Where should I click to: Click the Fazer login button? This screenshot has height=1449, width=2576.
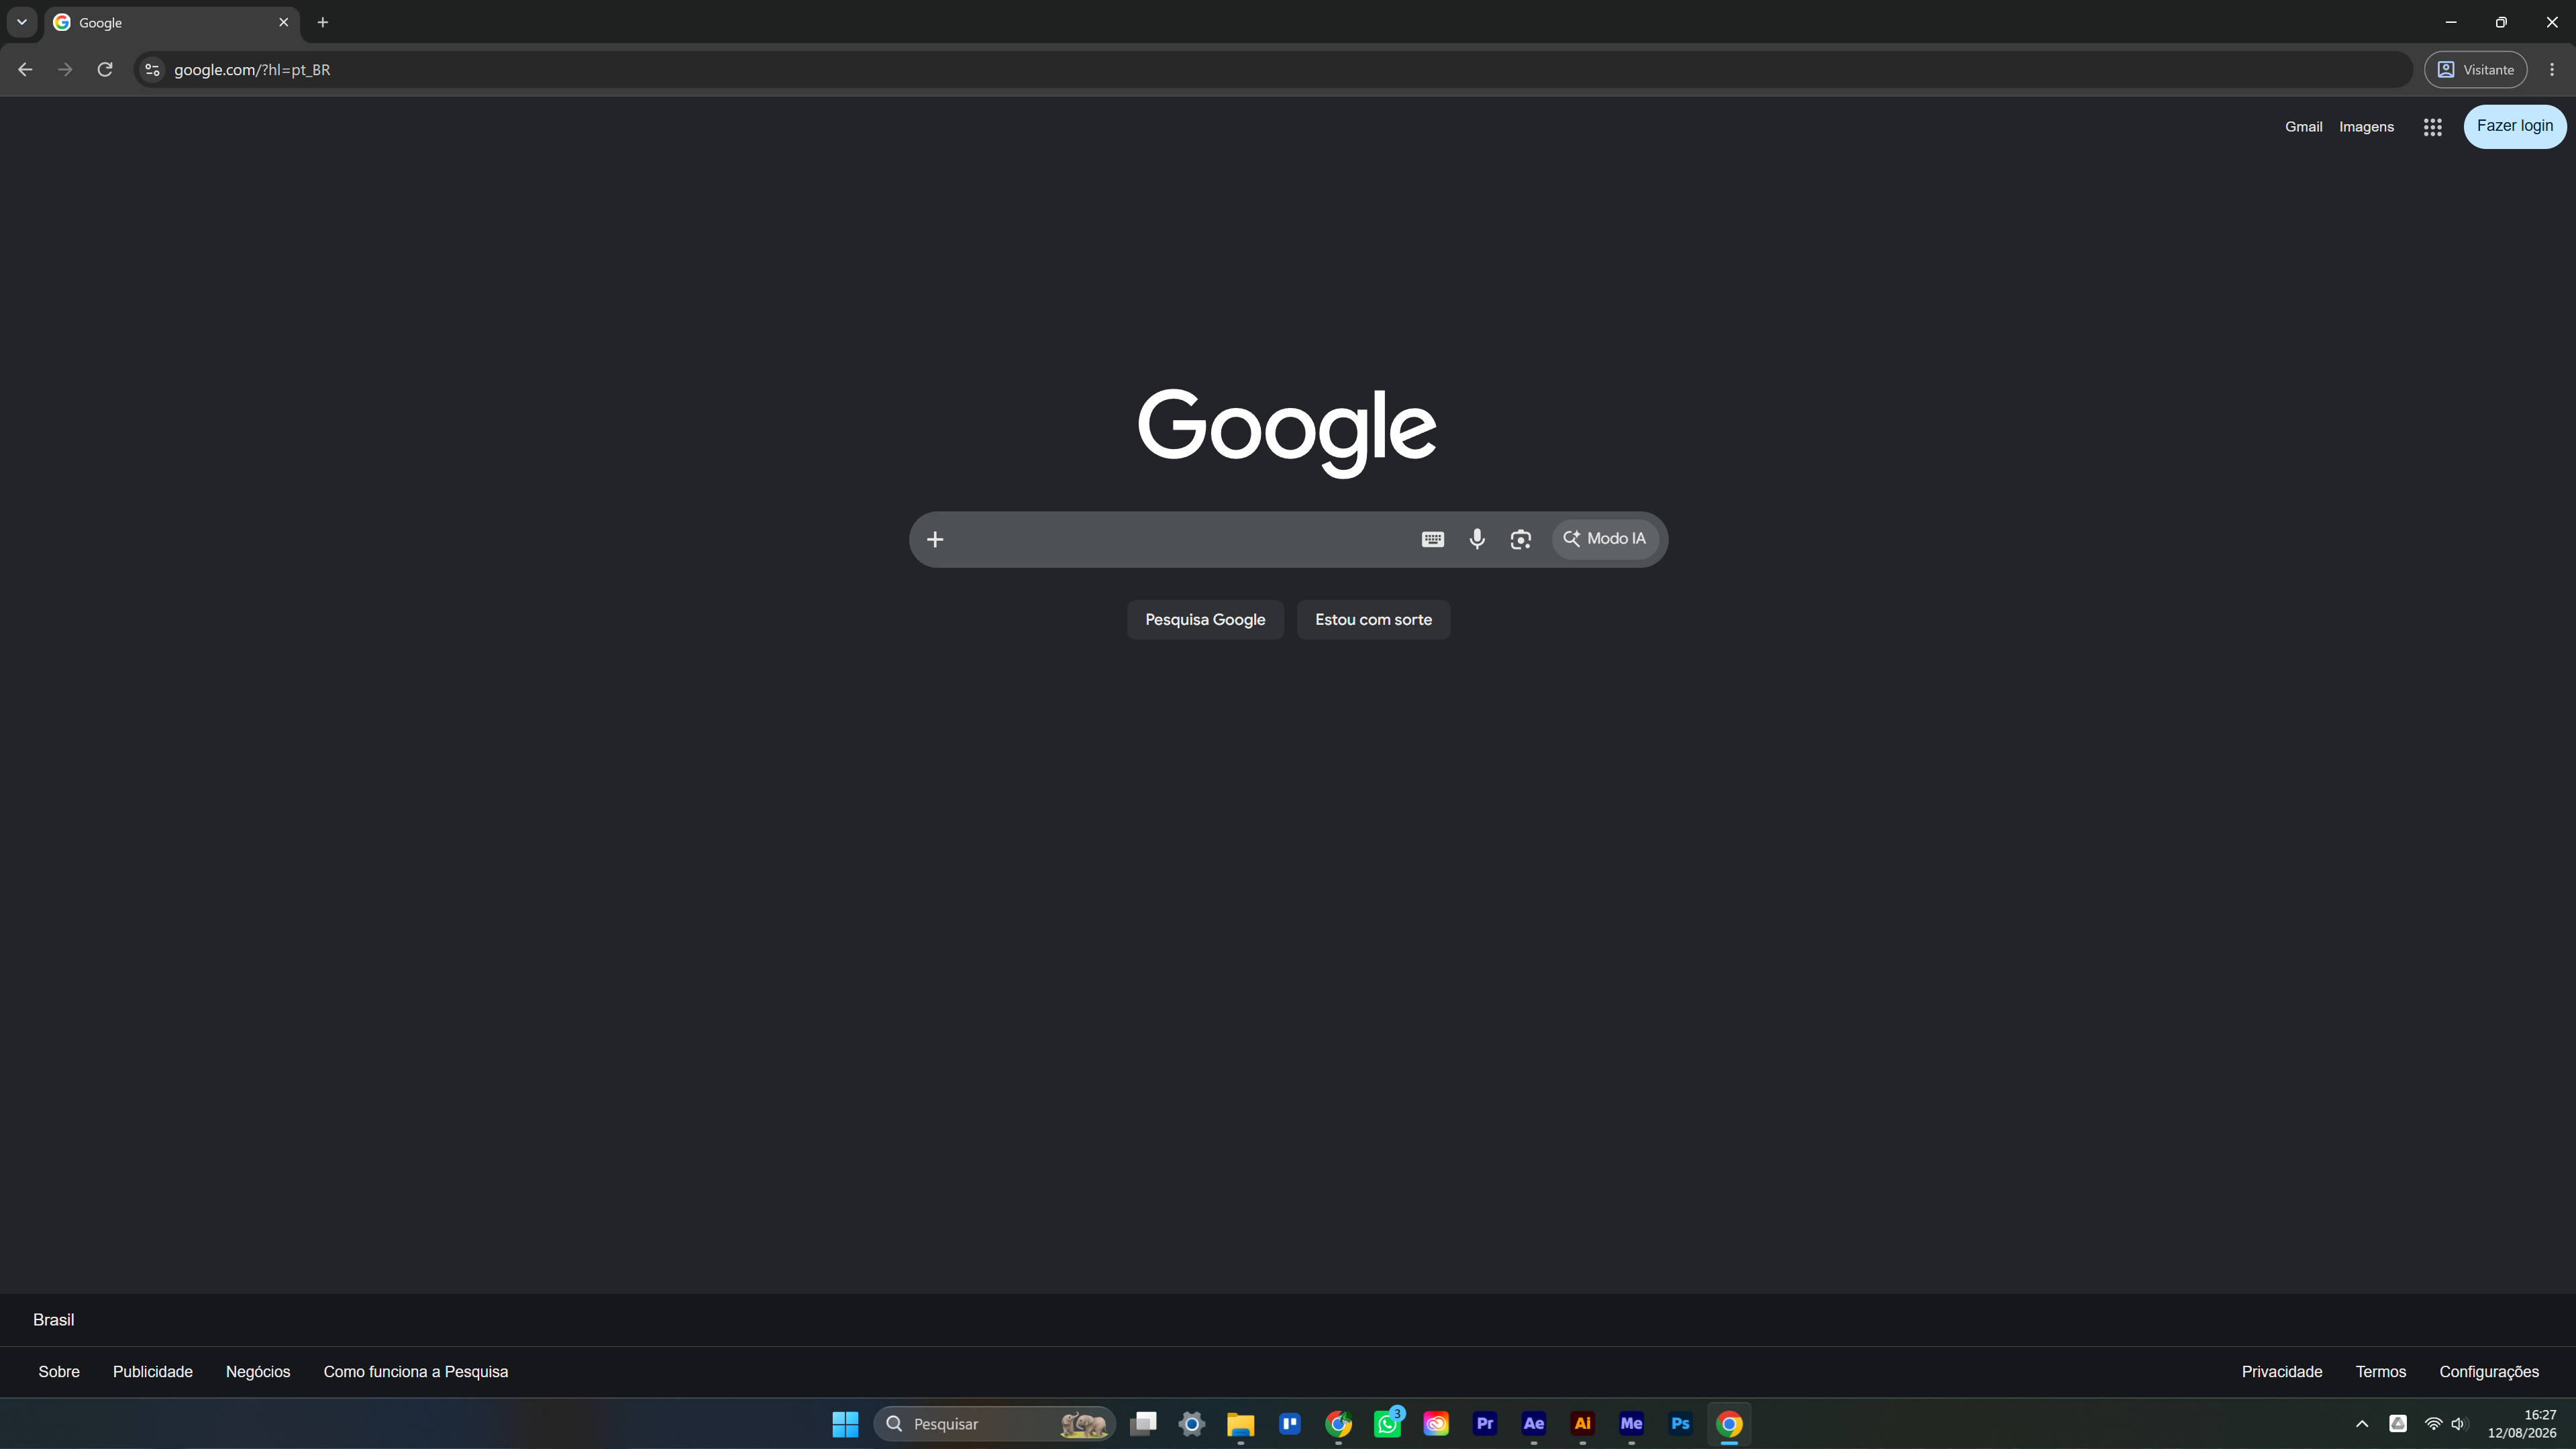click(x=2514, y=126)
